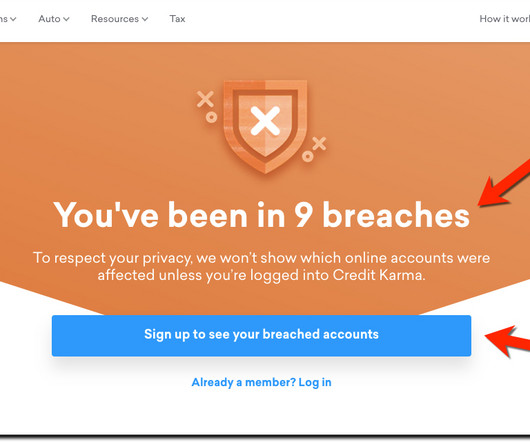
Task: Click the small circle right of shield
Action: click(x=307, y=156)
